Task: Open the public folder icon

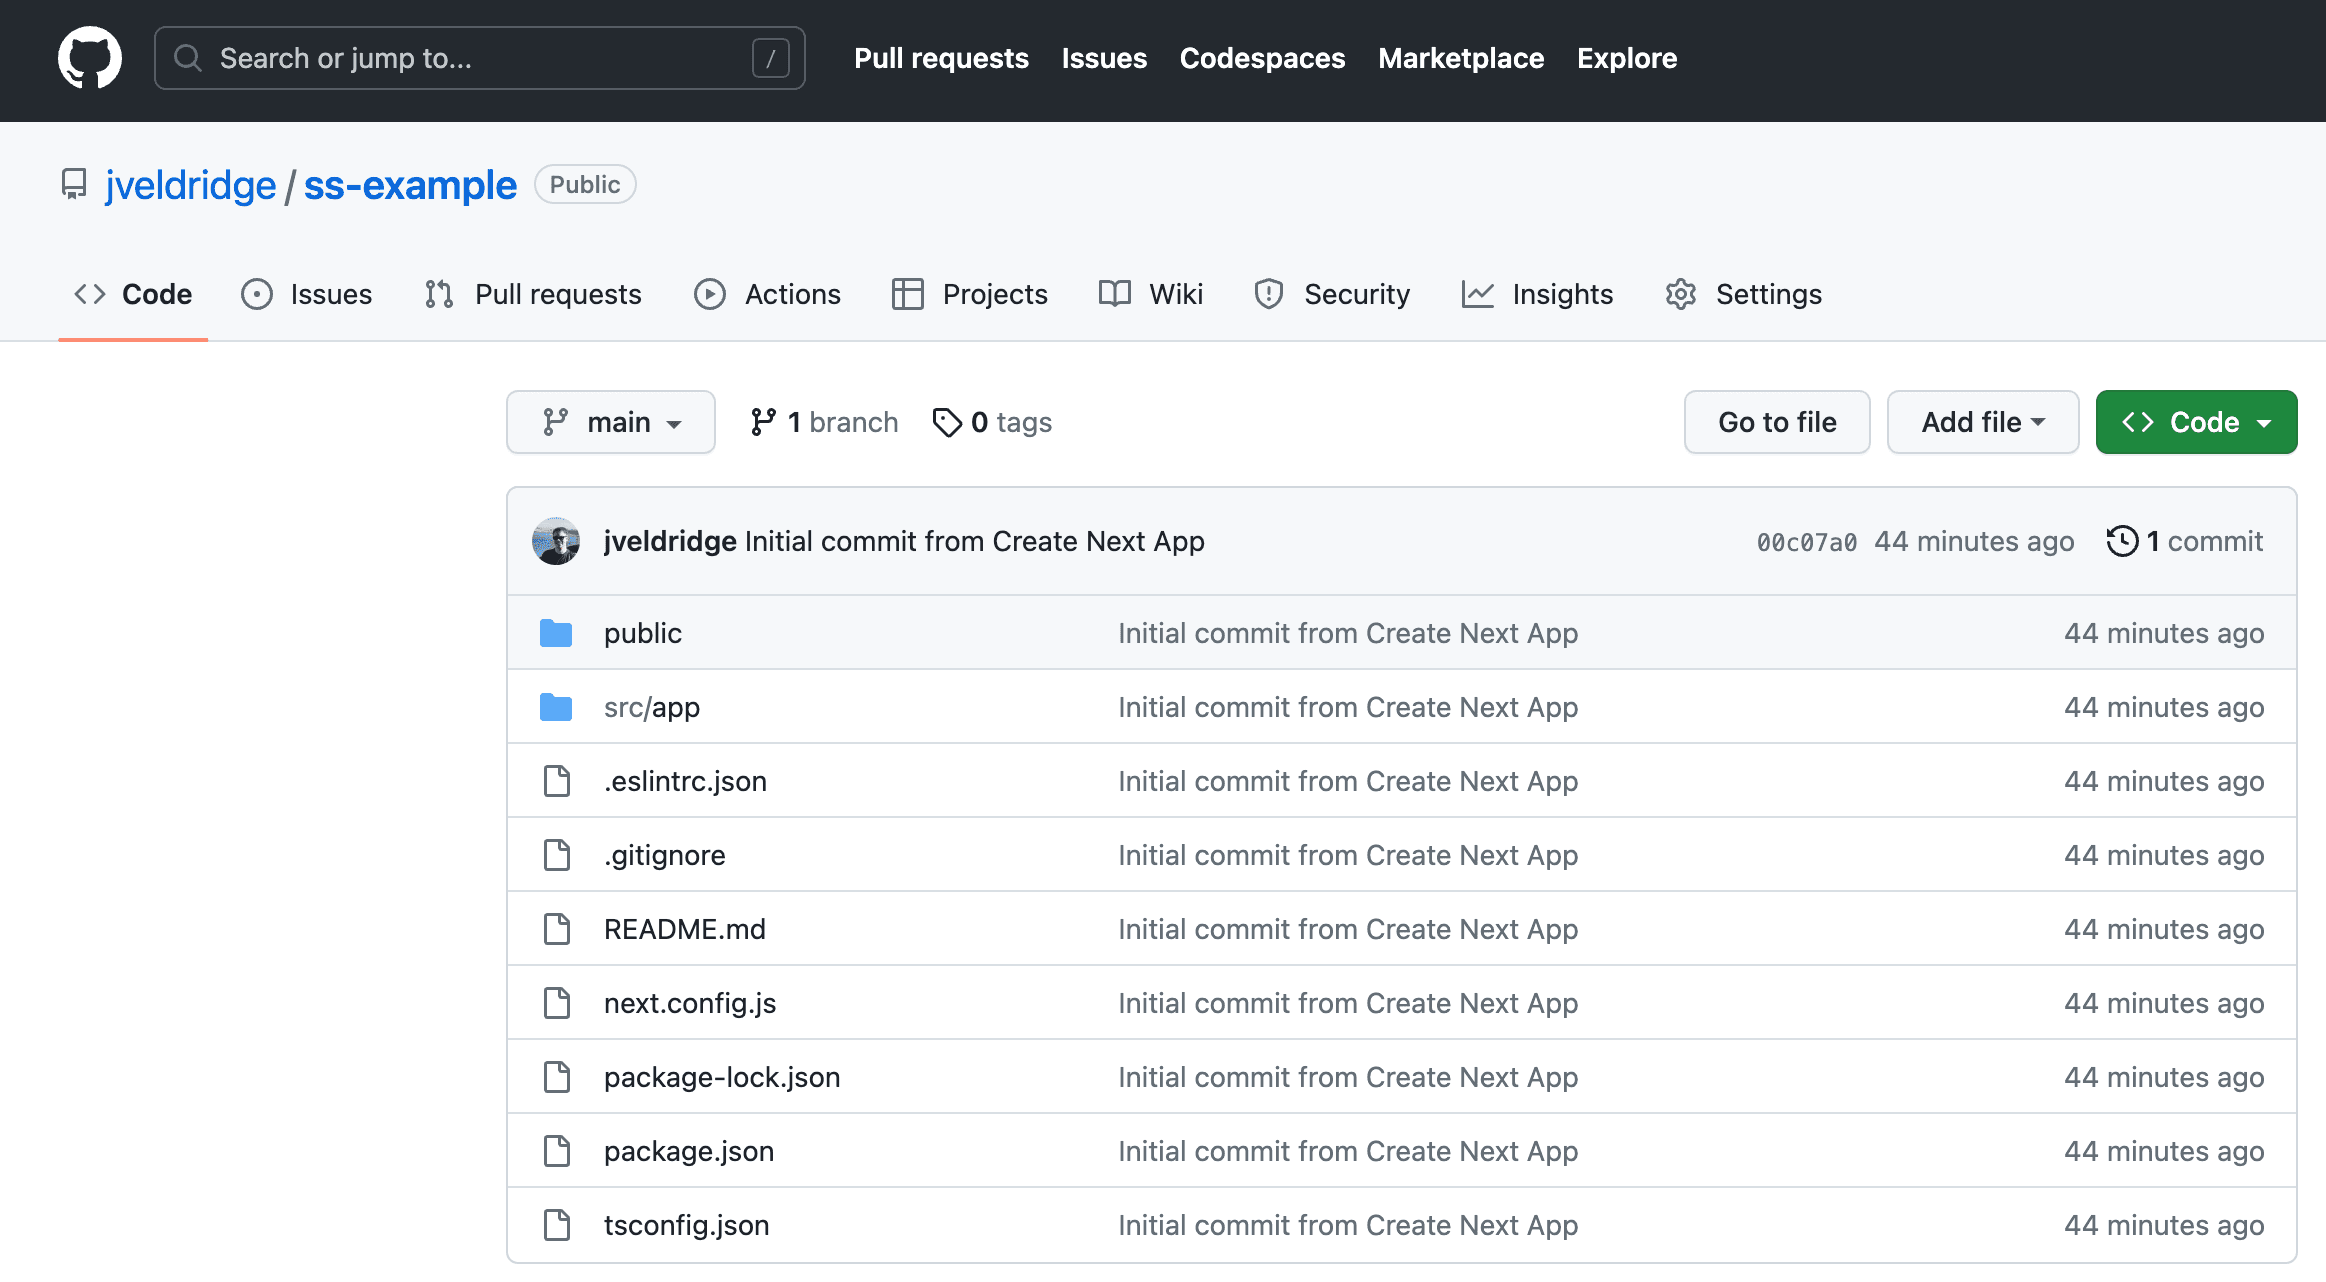Action: pyautogui.click(x=556, y=632)
